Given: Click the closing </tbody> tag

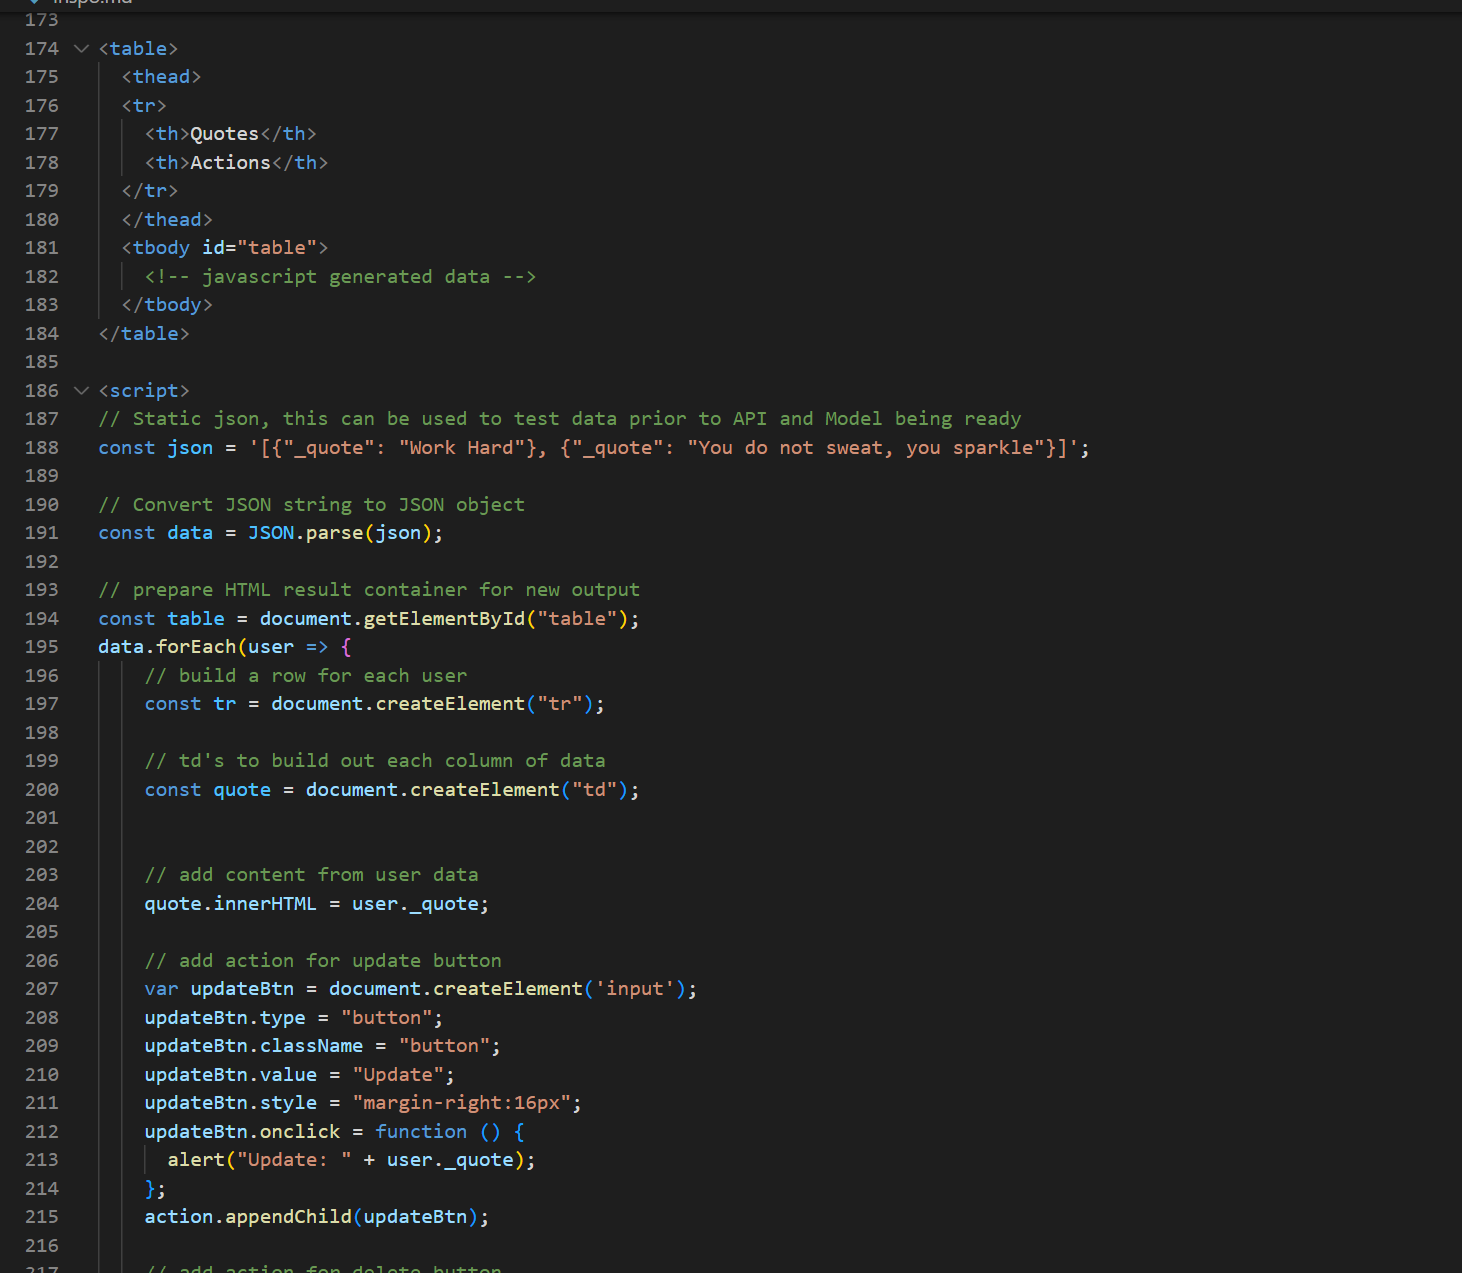Looking at the screenshot, I should pos(167,304).
